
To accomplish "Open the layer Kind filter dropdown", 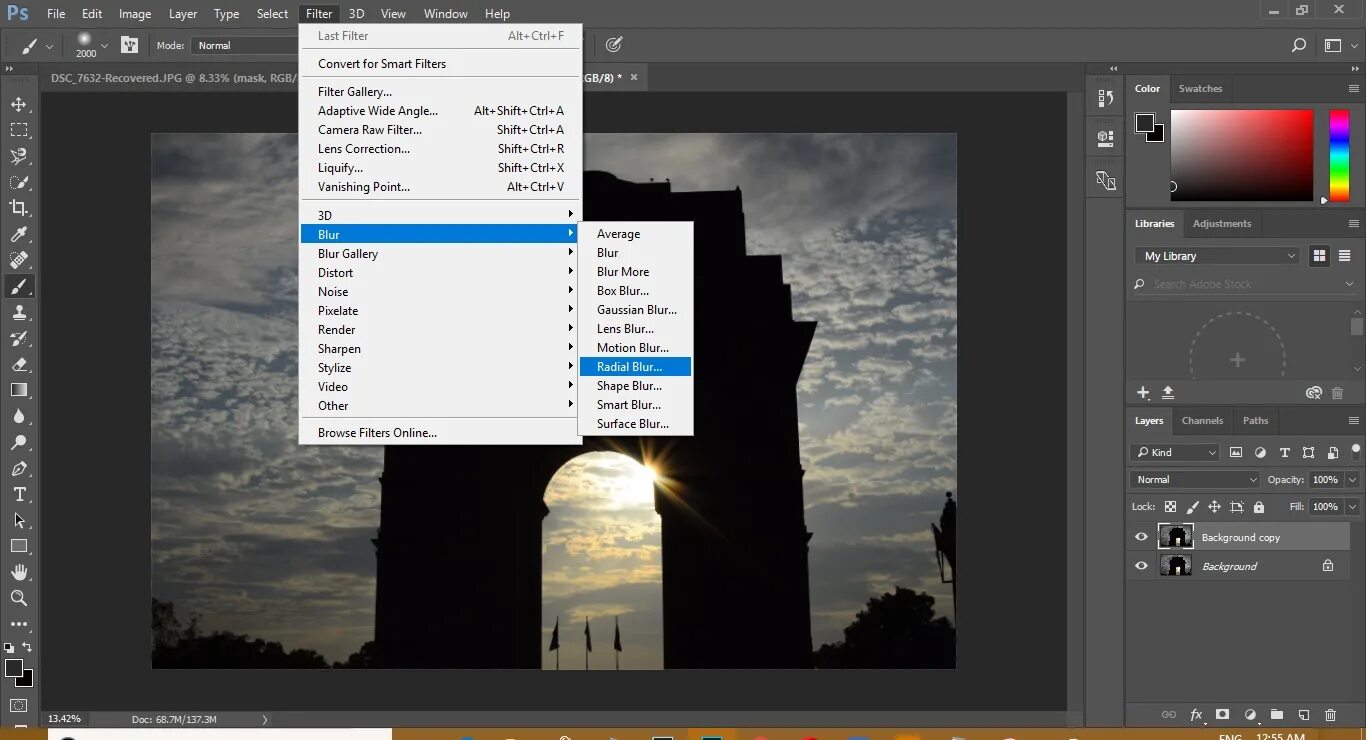I will coord(1175,452).
